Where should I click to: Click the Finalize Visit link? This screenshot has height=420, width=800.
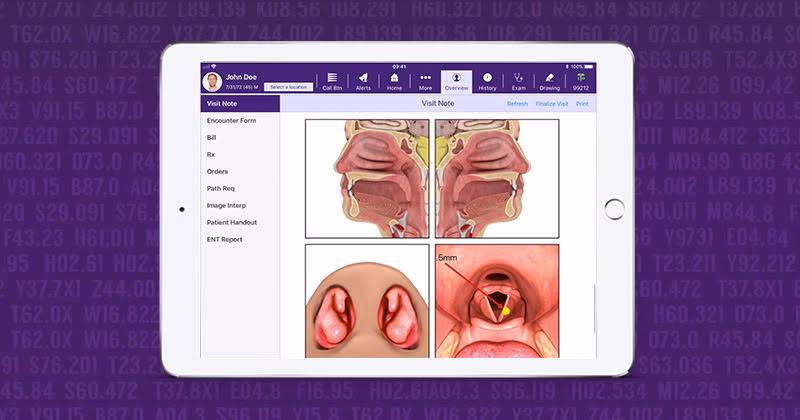(x=551, y=104)
